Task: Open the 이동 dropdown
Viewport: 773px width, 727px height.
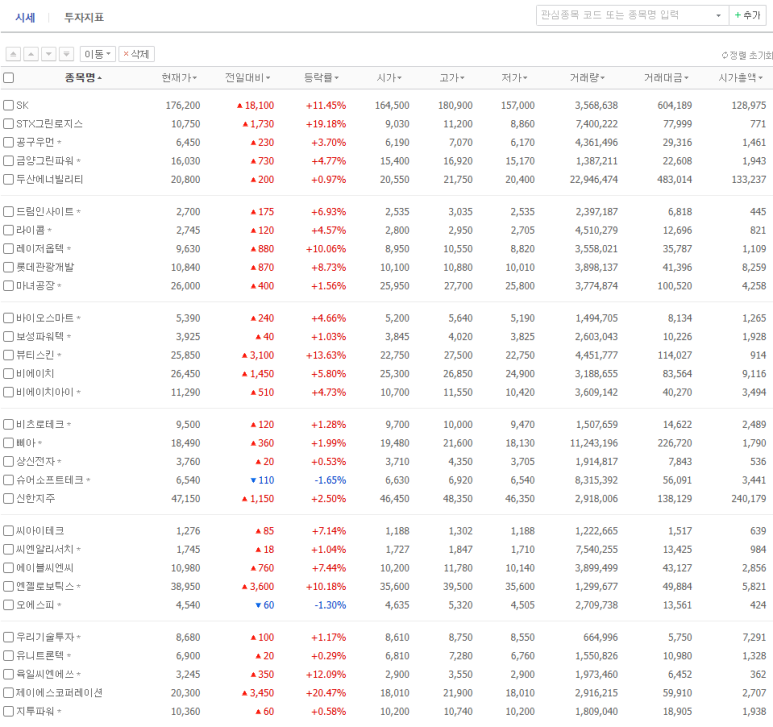Action: pyautogui.click(x=98, y=54)
